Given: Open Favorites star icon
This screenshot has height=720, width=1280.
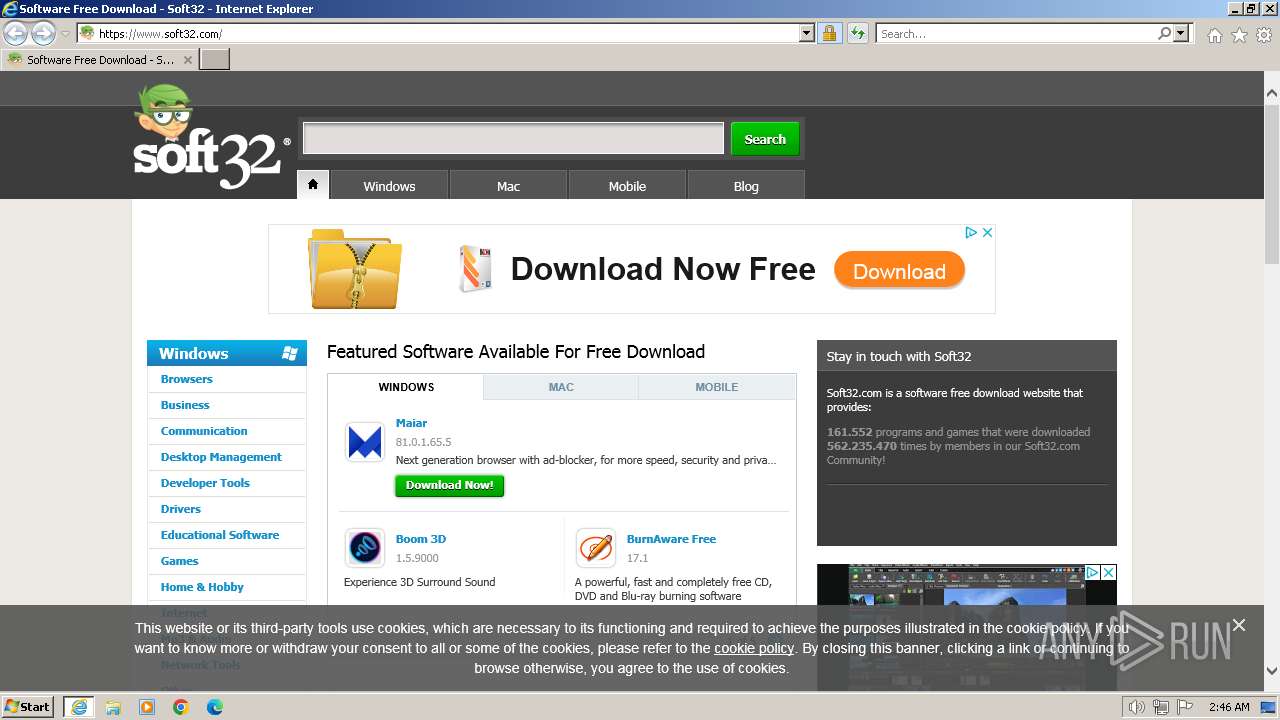Looking at the screenshot, I should [1239, 35].
